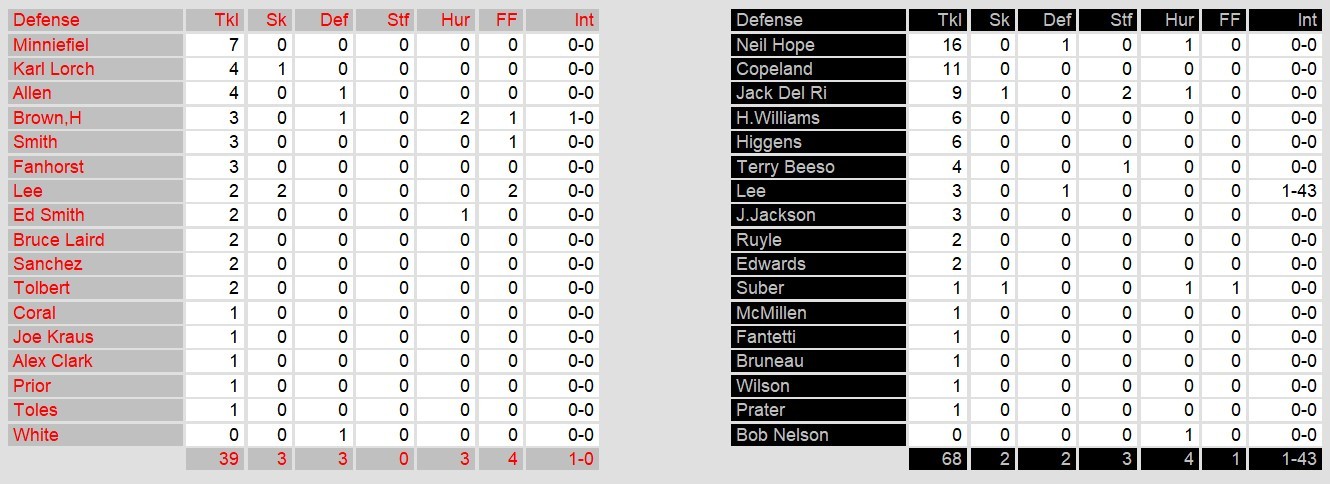
Task: Open Jack Del Ri player link
Action: (783, 93)
